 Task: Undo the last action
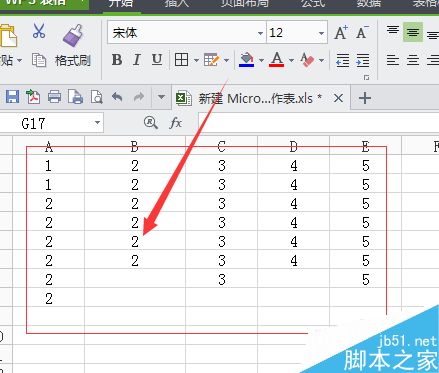pyautogui.click(x=117, y=97)
